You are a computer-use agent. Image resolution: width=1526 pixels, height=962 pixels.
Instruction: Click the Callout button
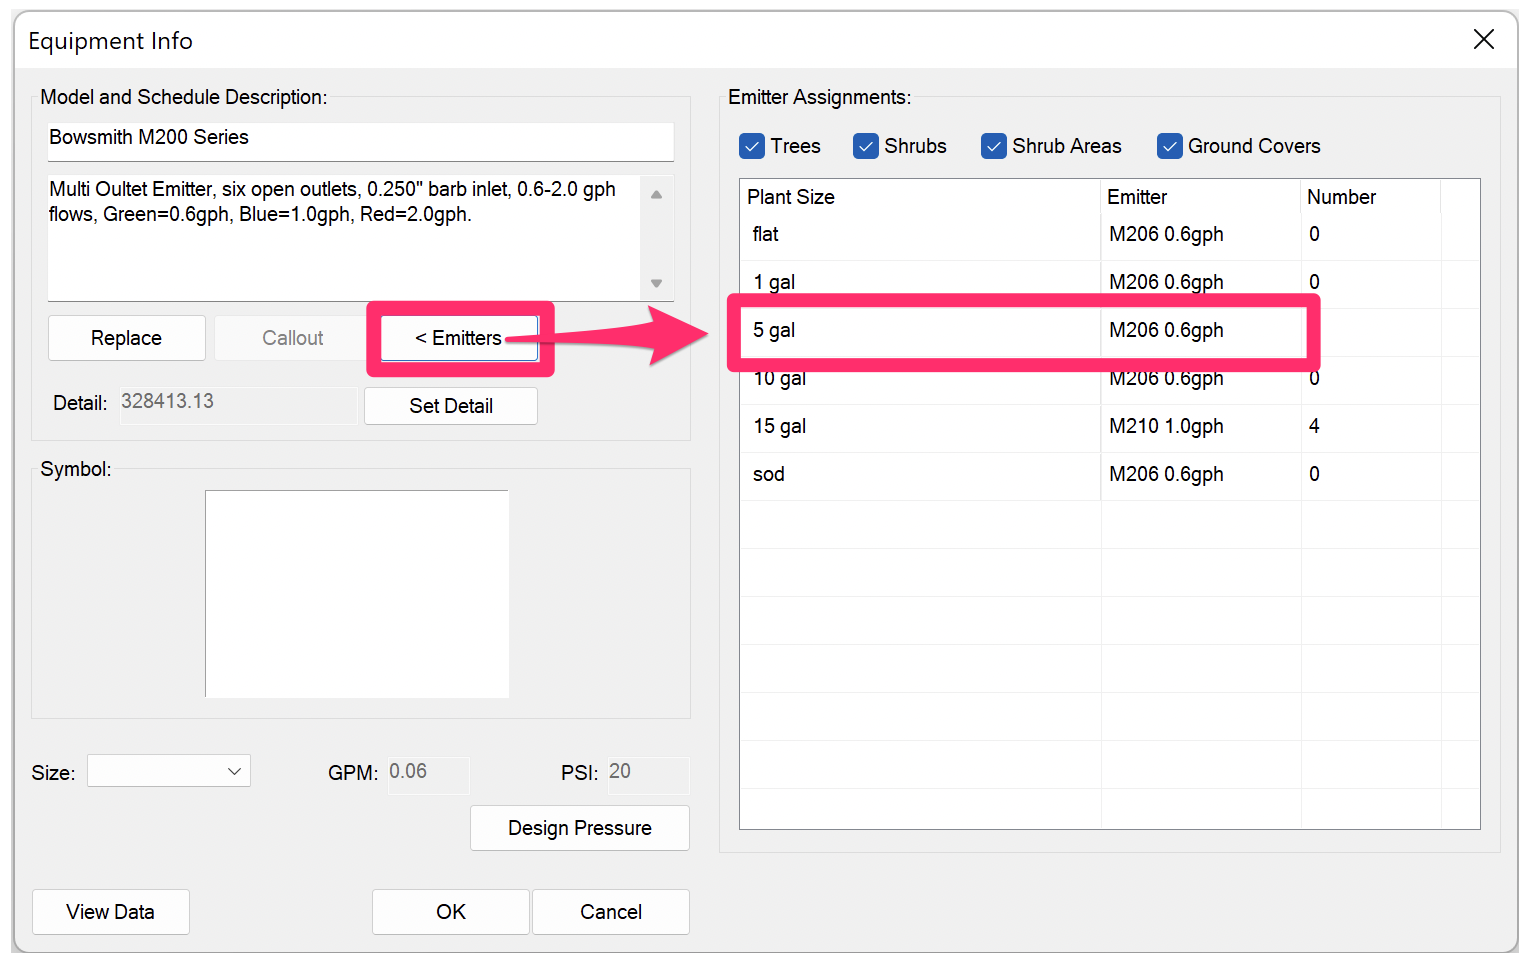coord(293,338)
